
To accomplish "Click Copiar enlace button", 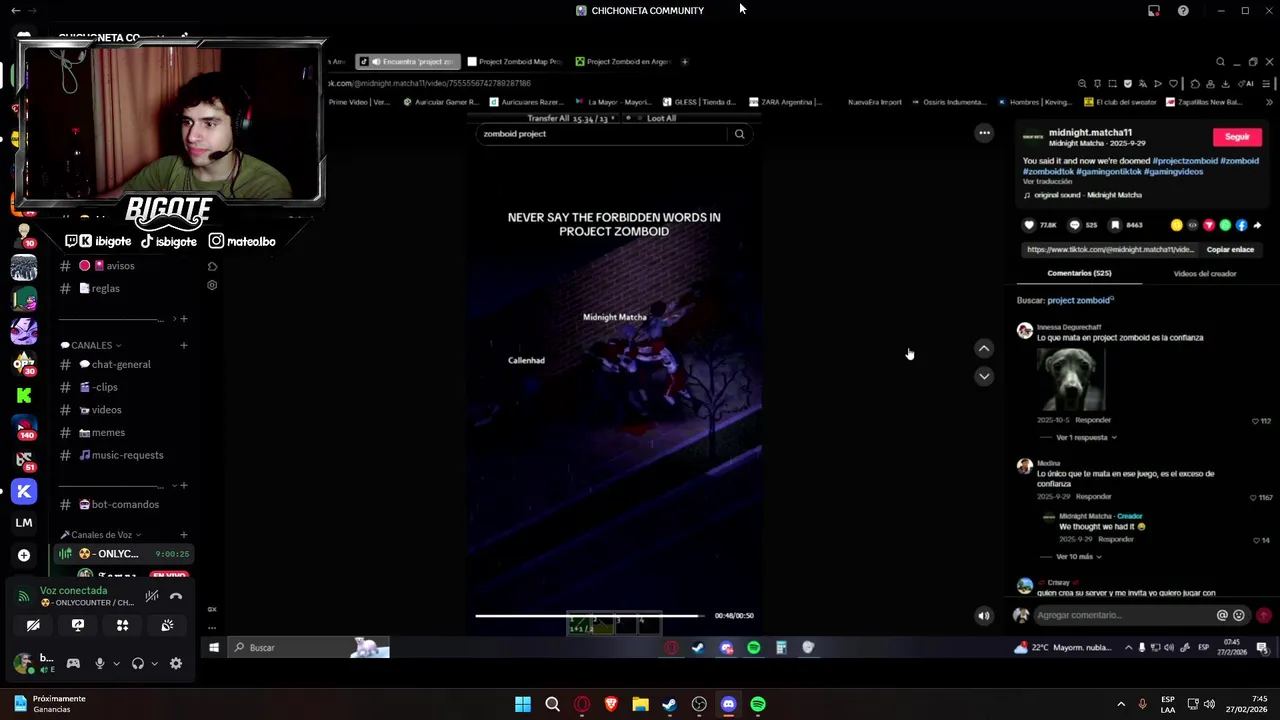I will pos(1230,249).
